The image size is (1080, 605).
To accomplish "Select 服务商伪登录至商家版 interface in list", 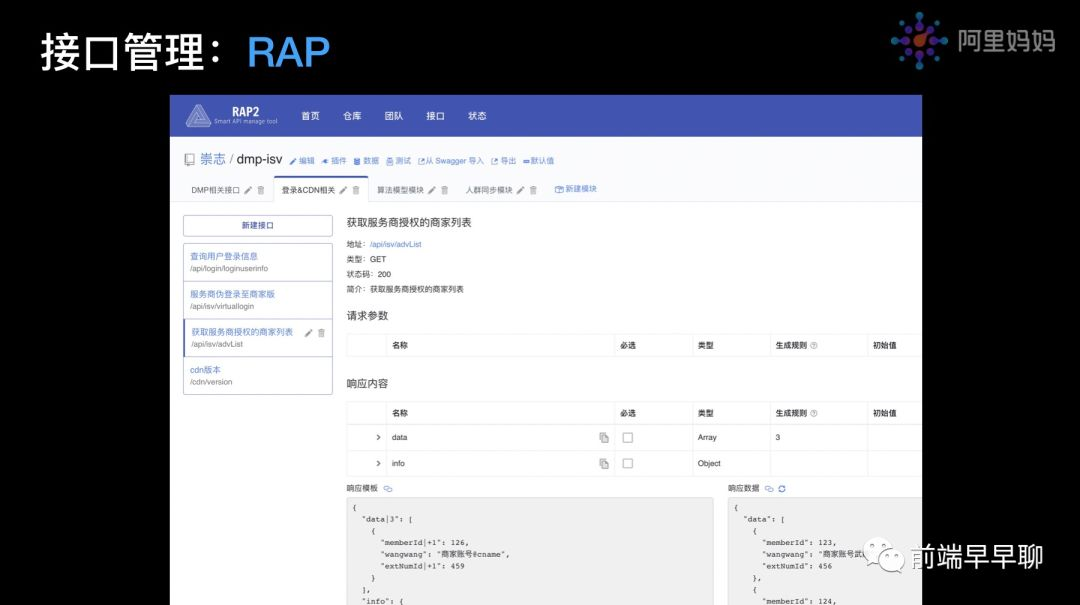I will tap(258, 300).
